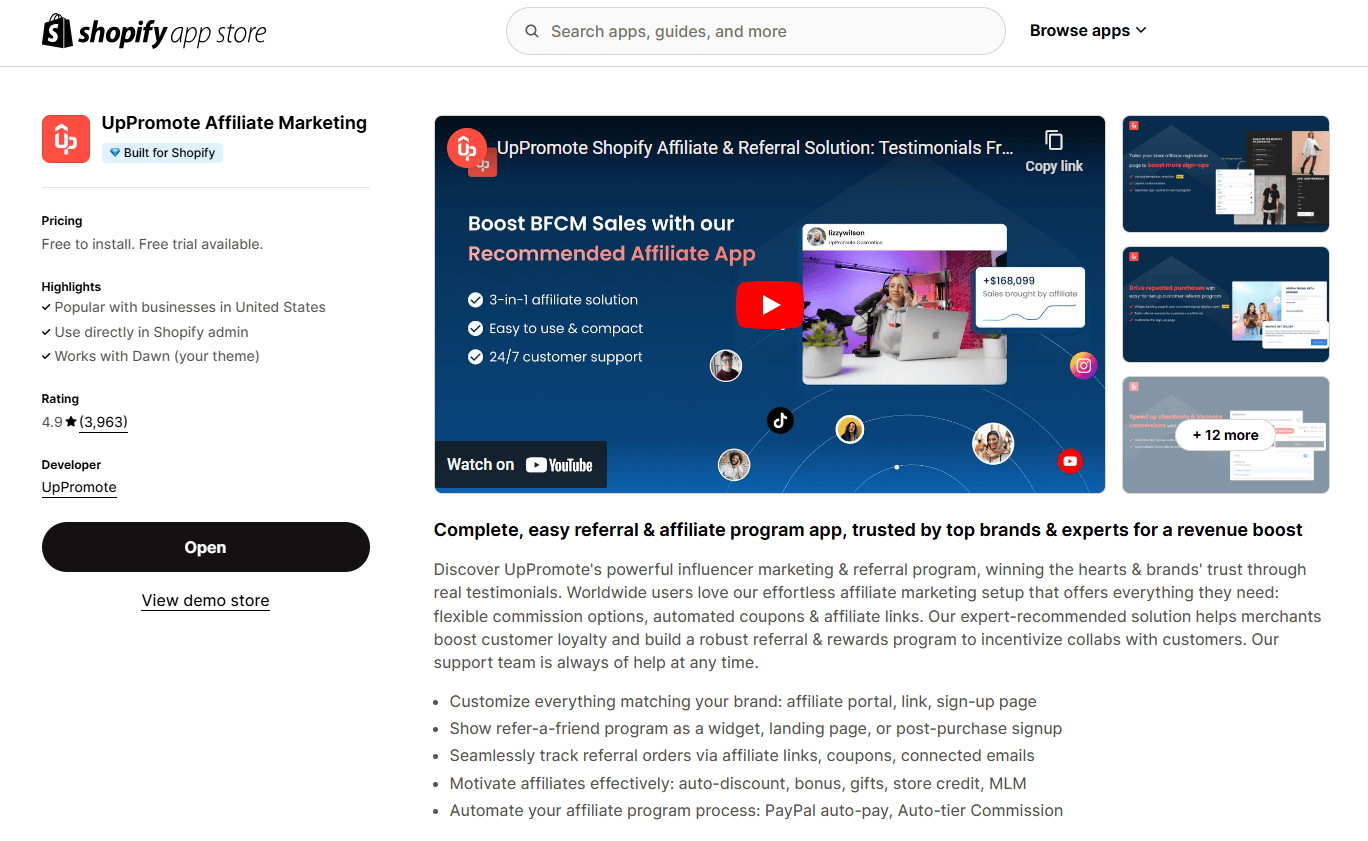The width and height of the screenshot is (1368, 841).
Task: Click the TikTok icon in video
Action: [x=780, y=420]
